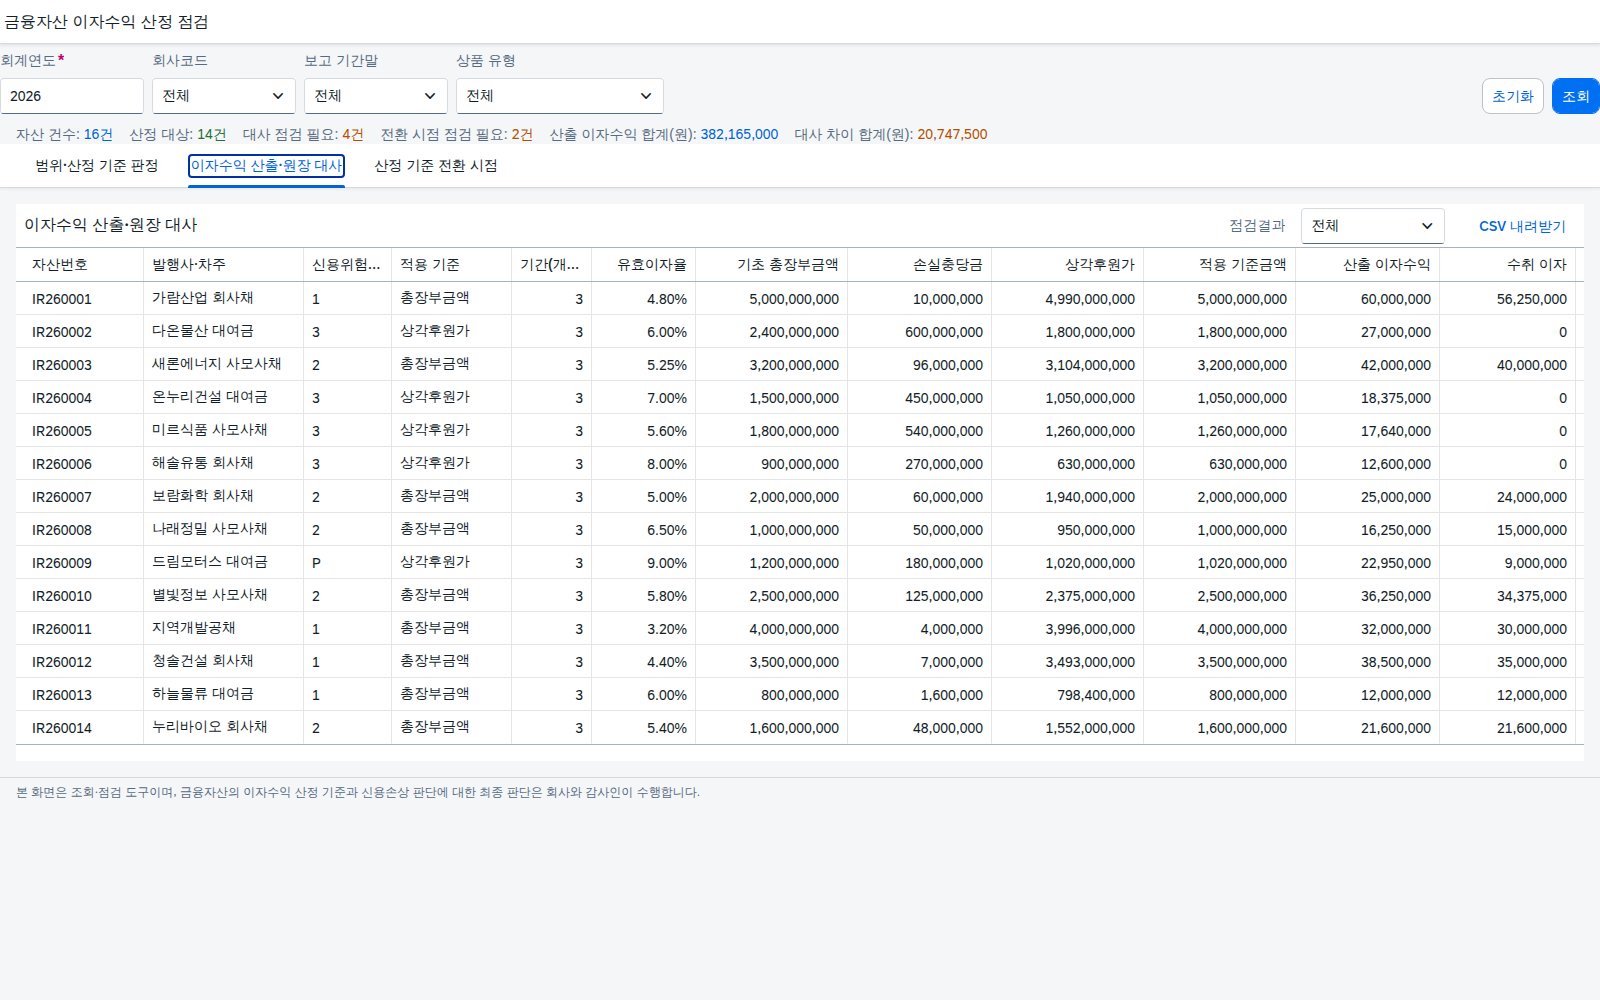Click 미르식품 사모사채 cell
This screenshot has width=1600, height=1000.
tap(224, 431)
